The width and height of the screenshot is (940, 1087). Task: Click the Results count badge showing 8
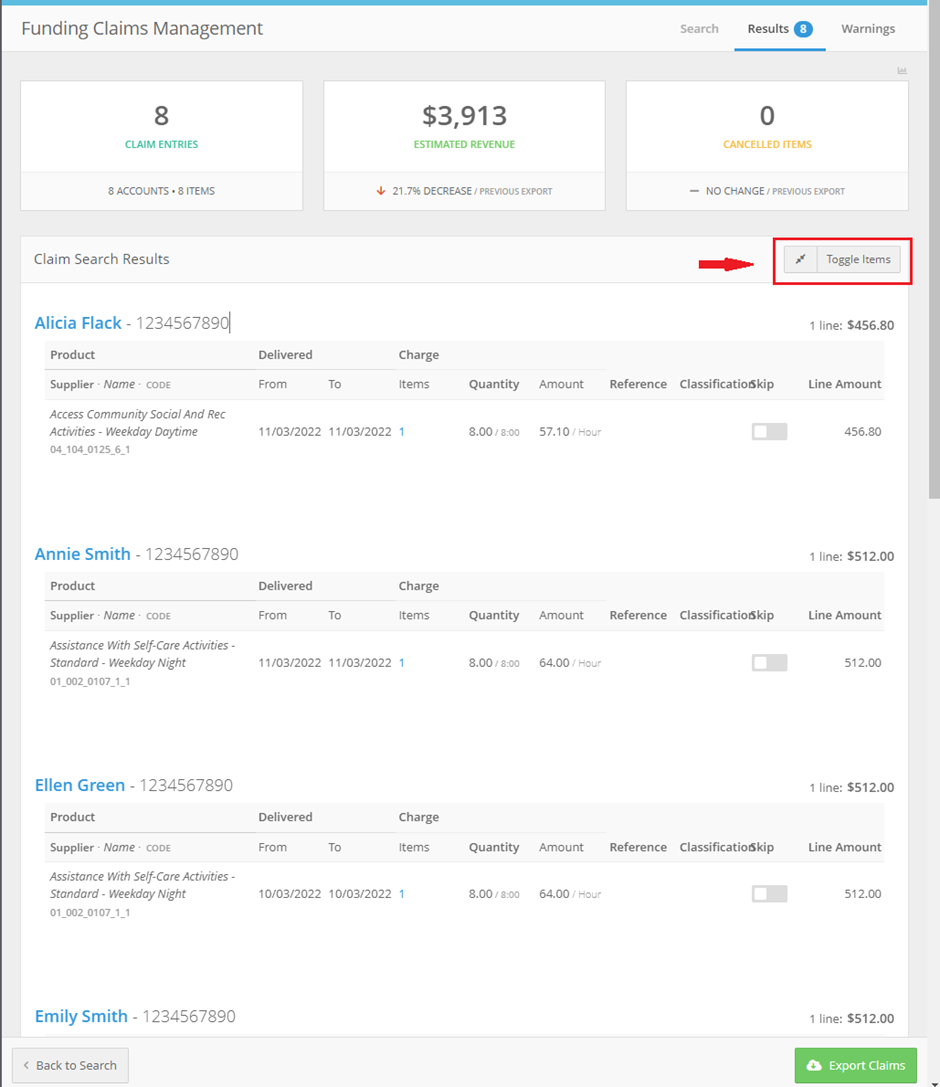[x=803, y=28]
